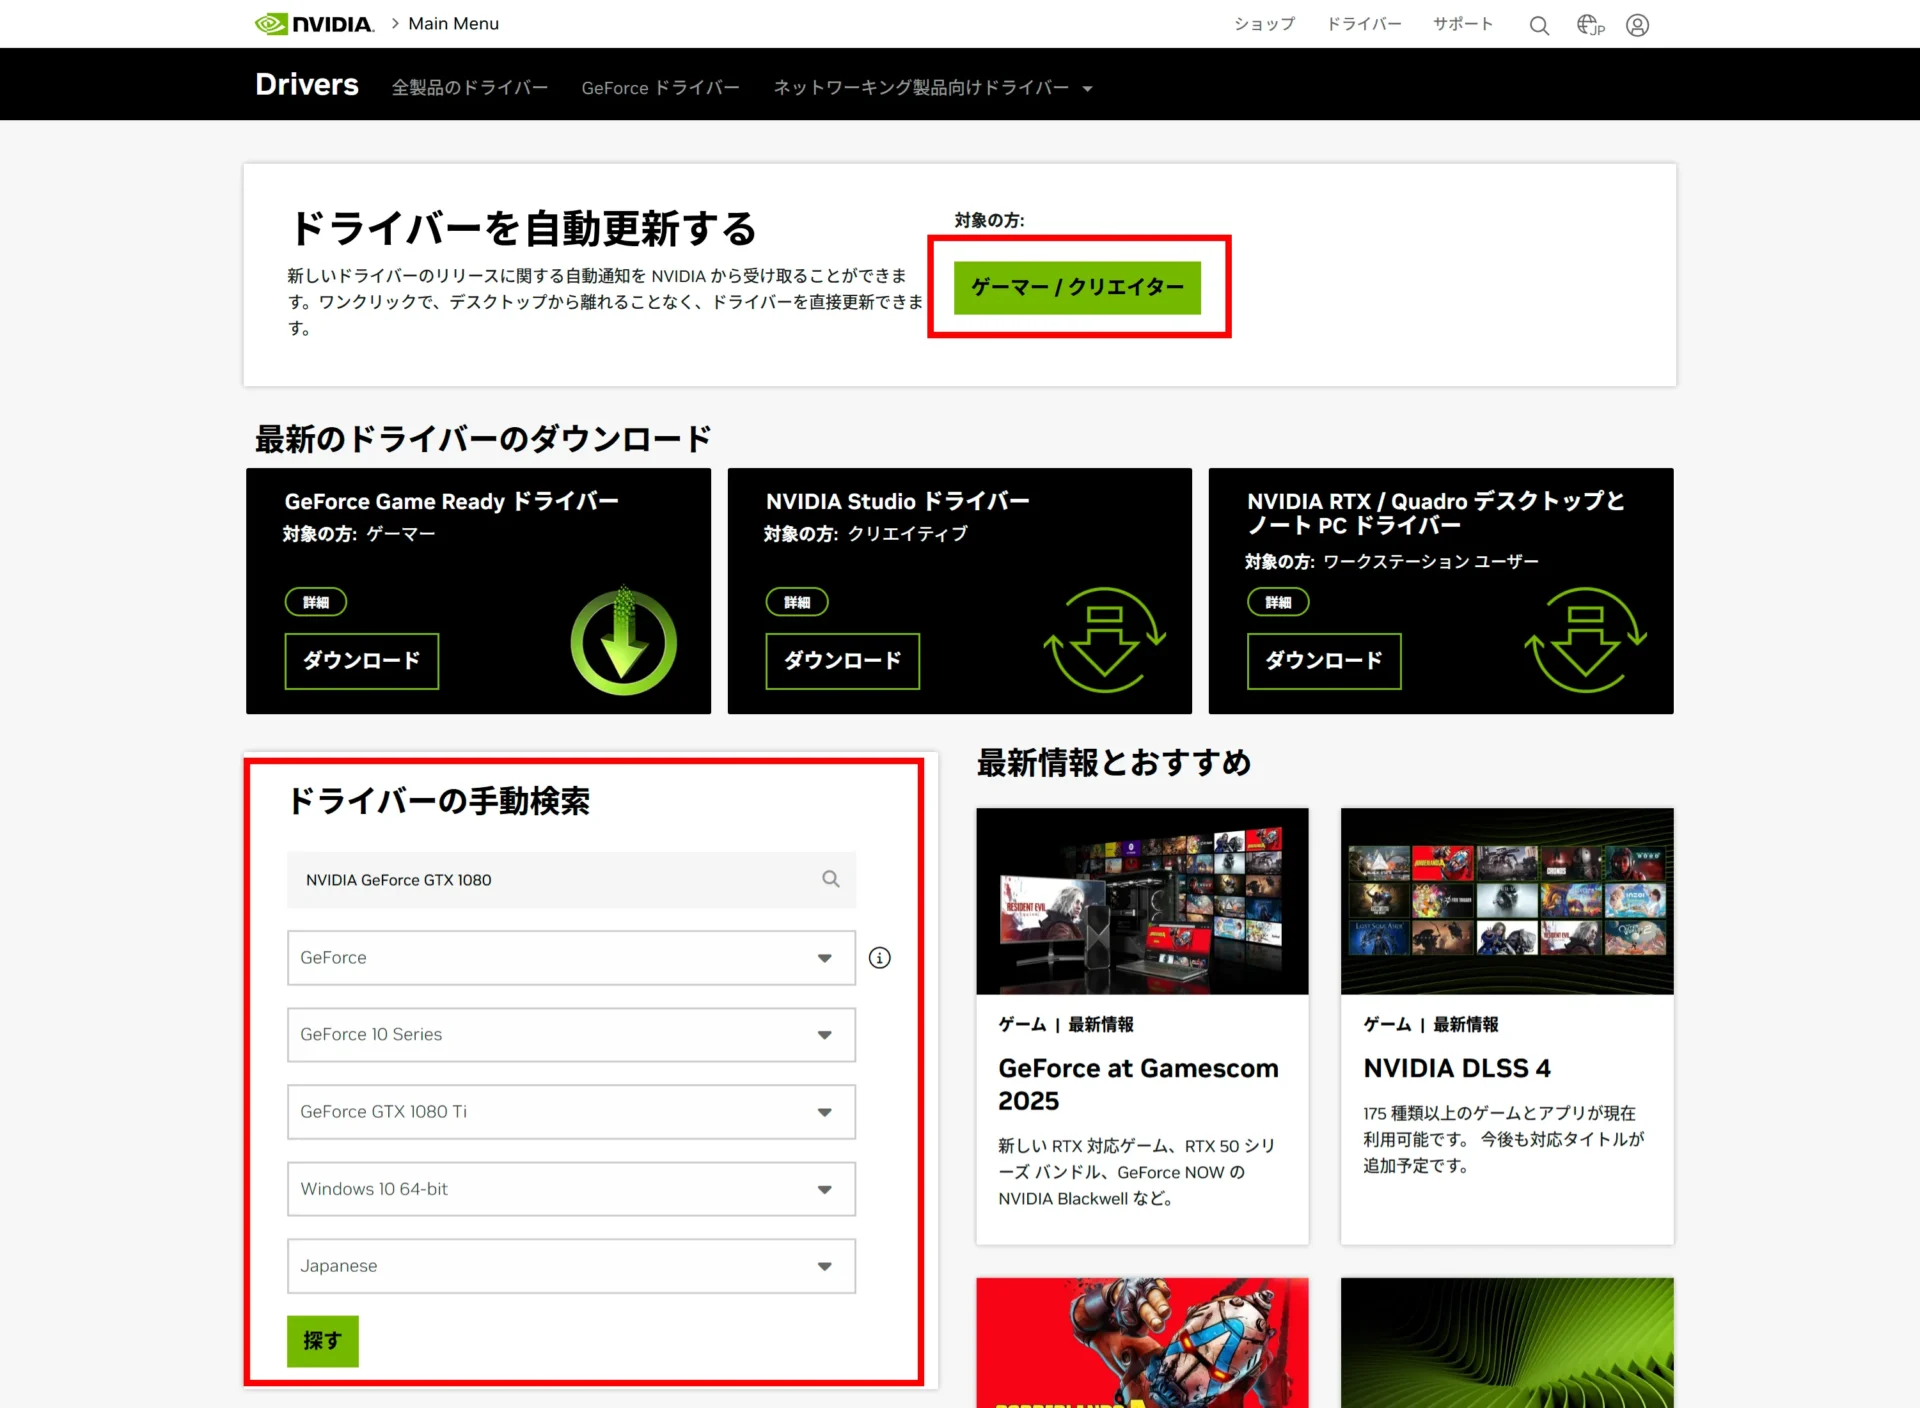The width and height of the screenshot is (1920, 1408).
Task: Open the GeForce at Gamescom 2025 thumbnail
Action: pos(1142,901)
